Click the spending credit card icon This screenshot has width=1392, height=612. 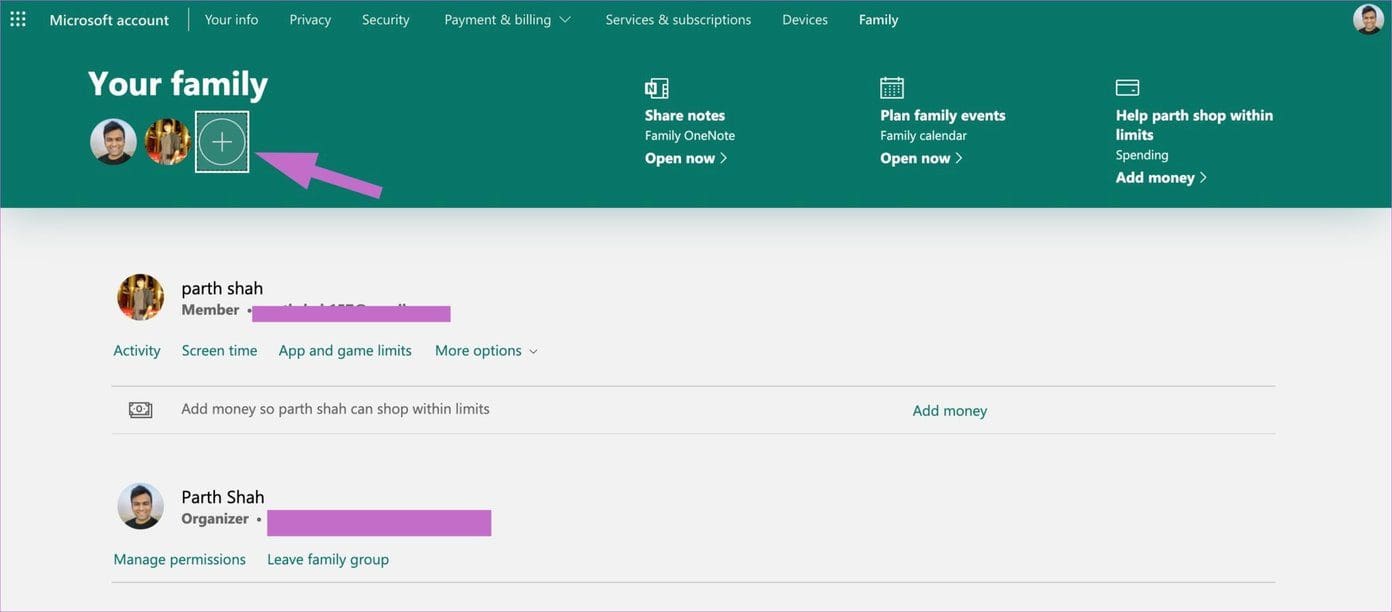pyautogui.click(x=1127, y=88)
